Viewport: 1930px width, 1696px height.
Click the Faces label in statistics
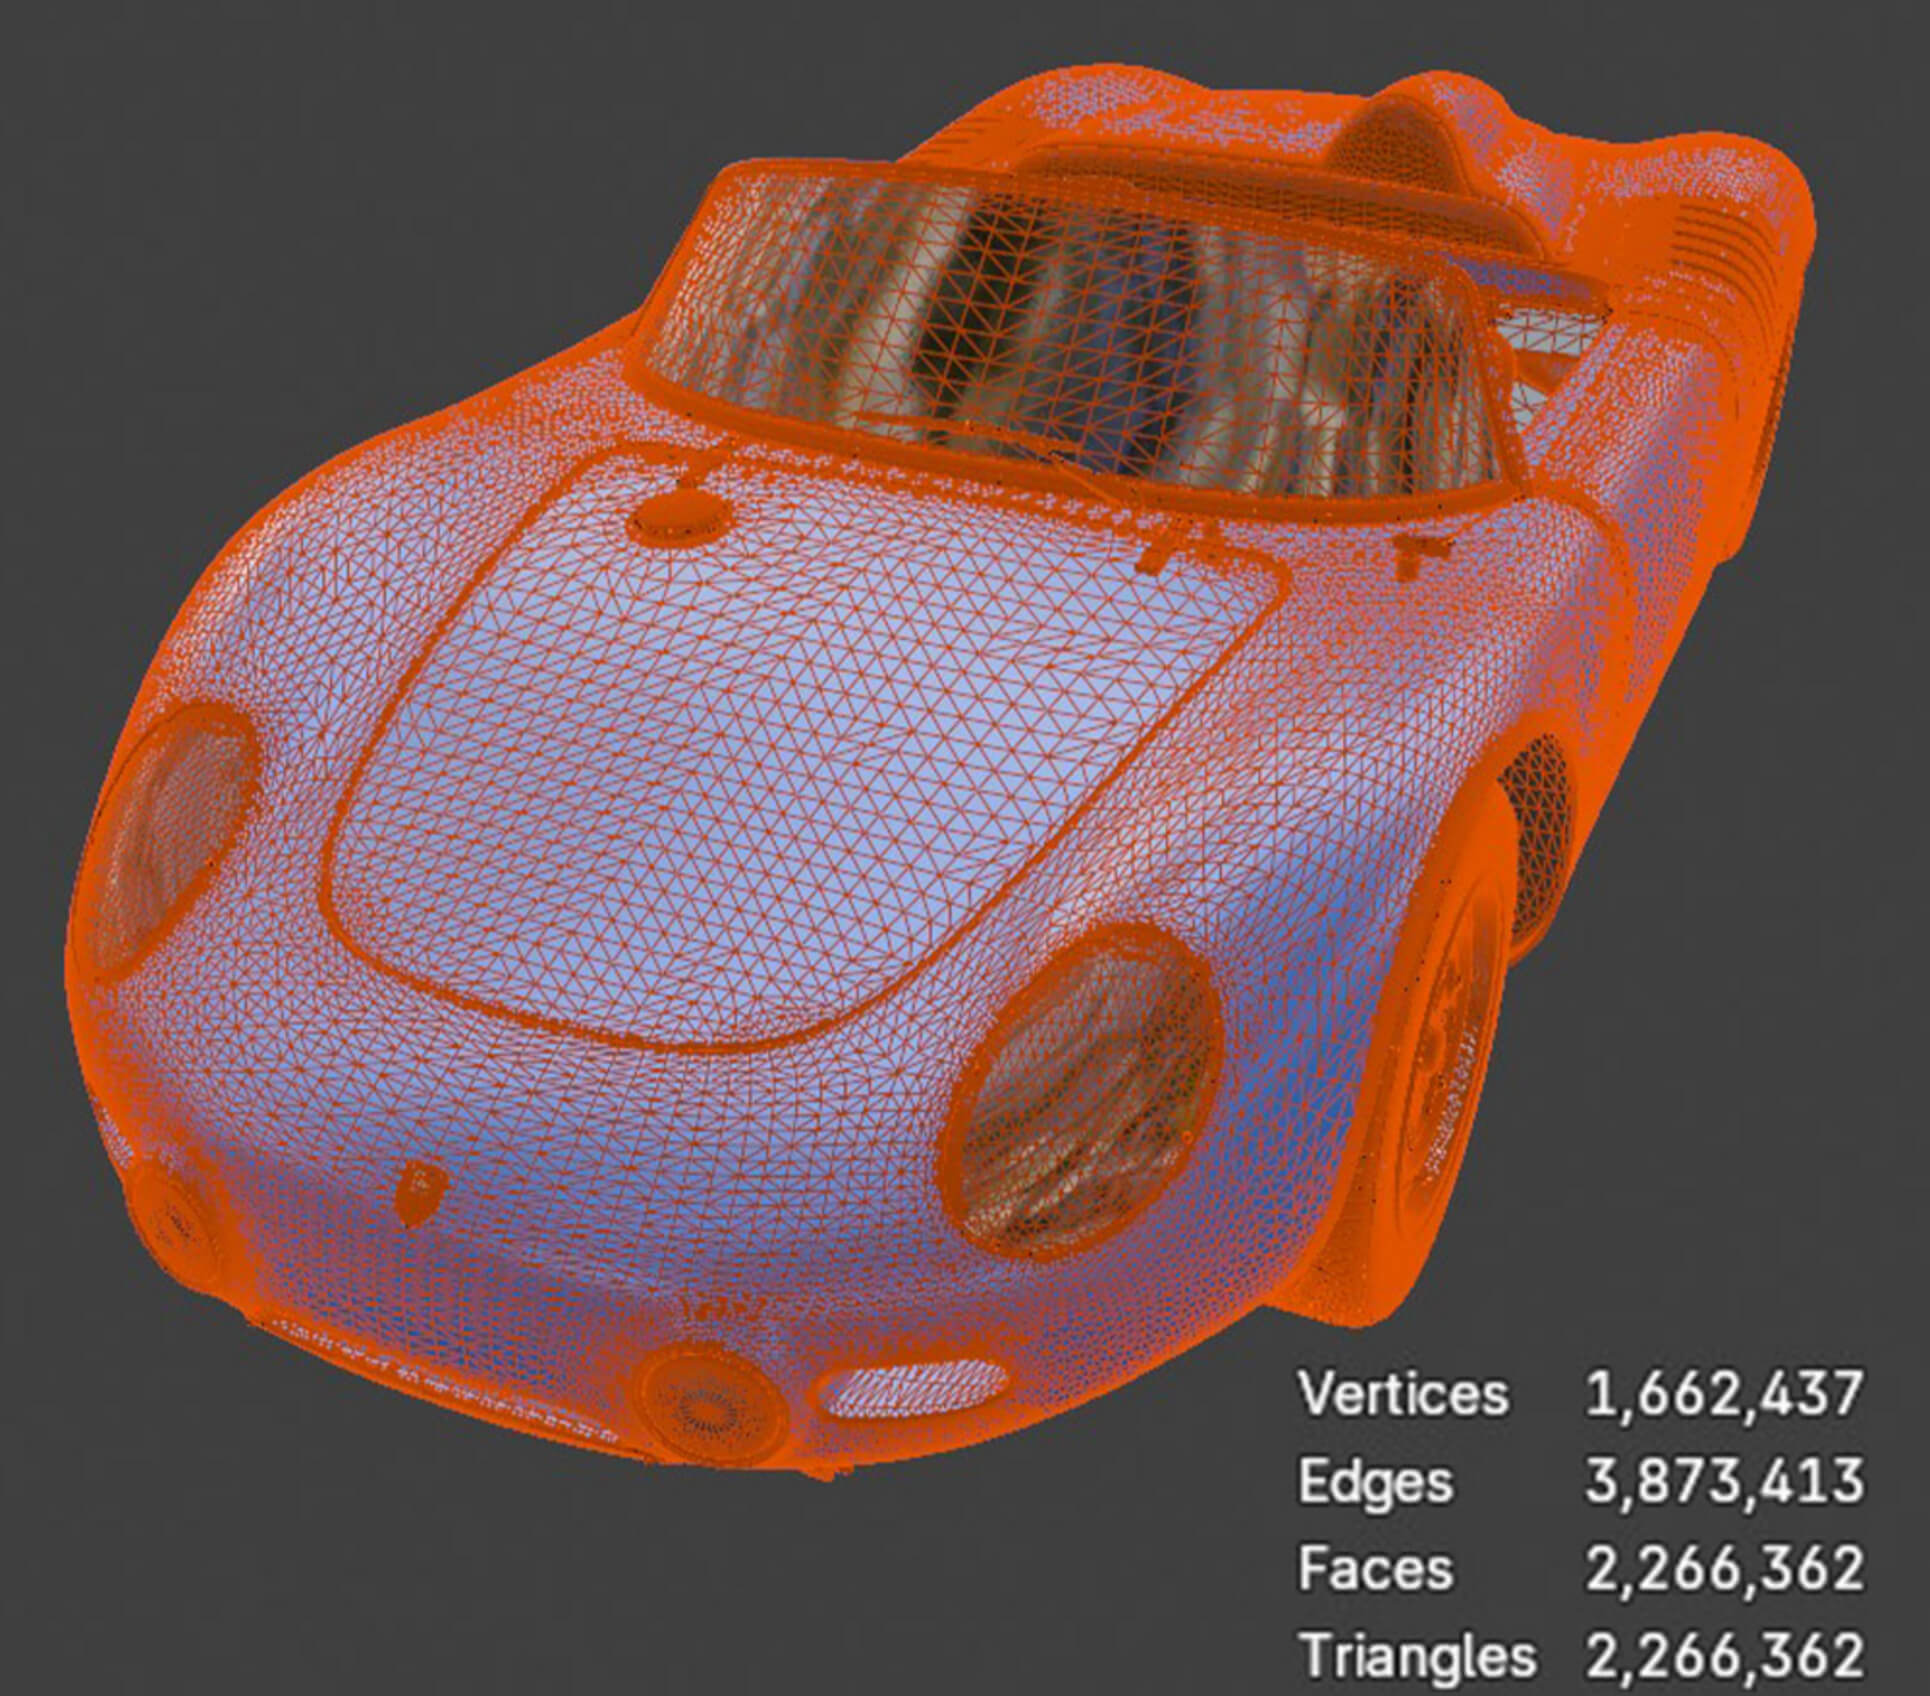tap(1375, 1568)
